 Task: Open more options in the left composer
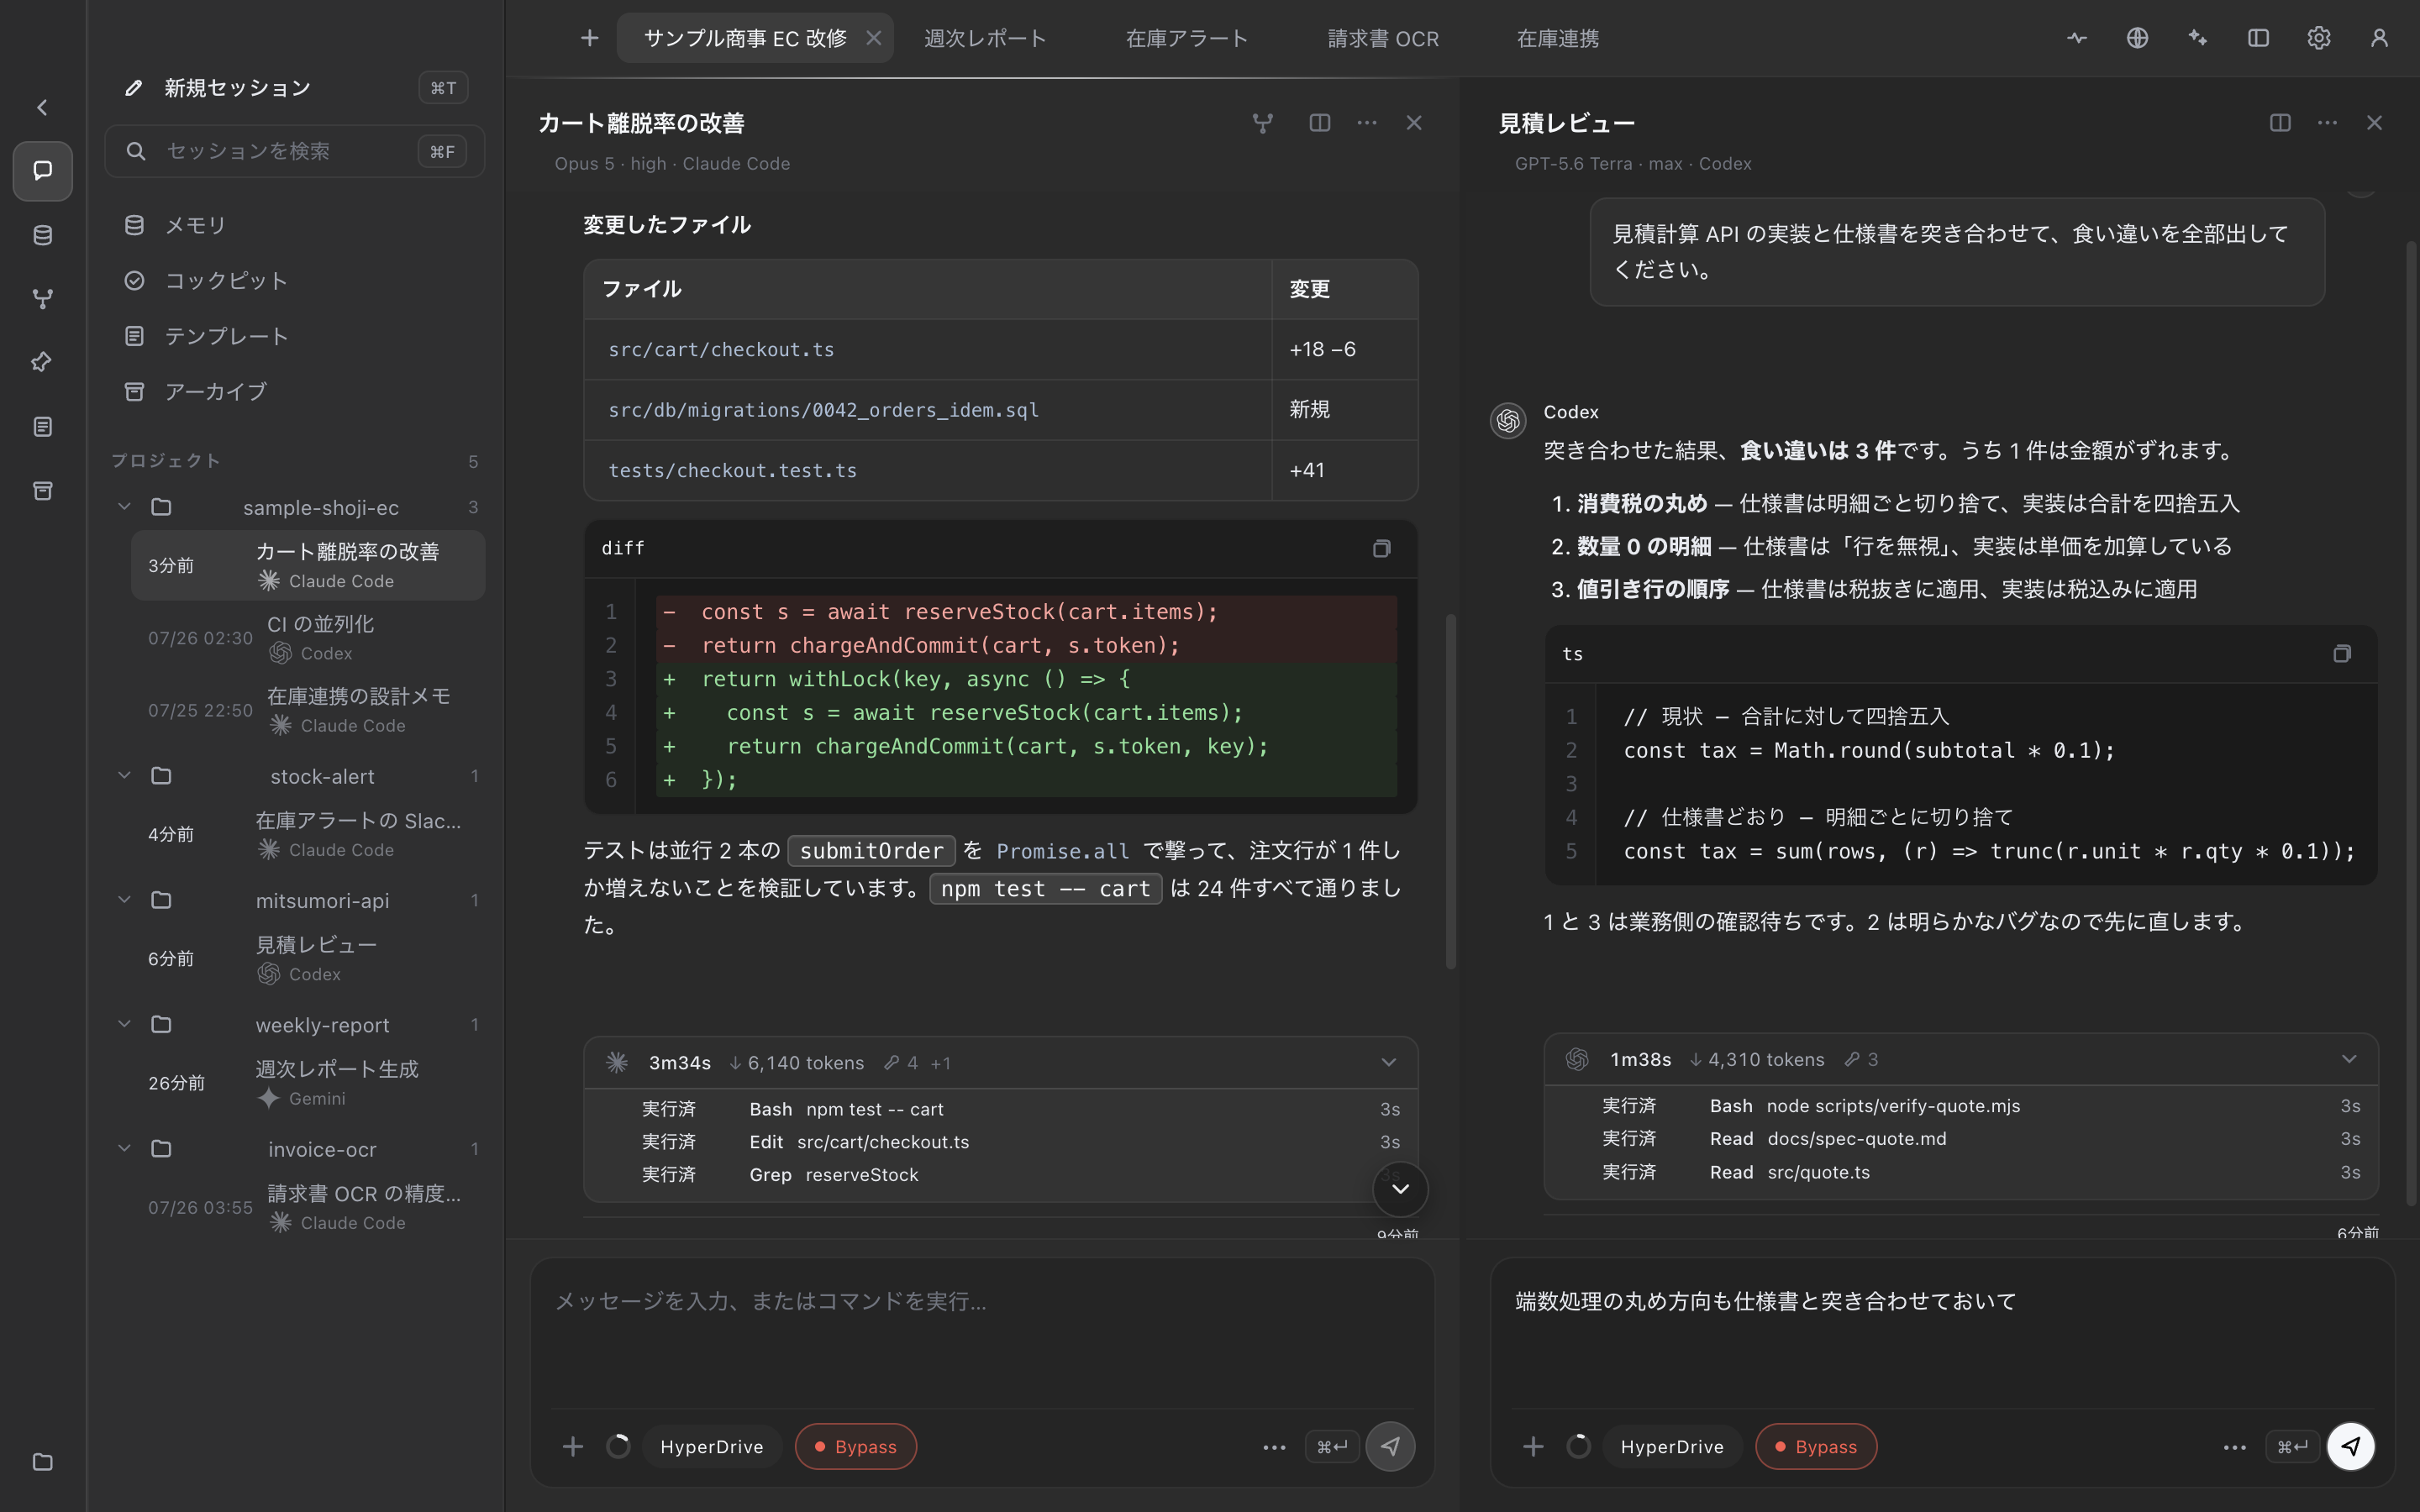[x=1274, y=1447]
